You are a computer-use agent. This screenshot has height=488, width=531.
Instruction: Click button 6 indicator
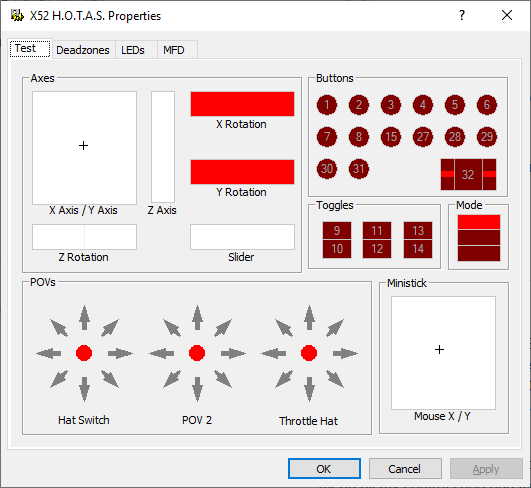pyautogui.click(x=487, y=105)
